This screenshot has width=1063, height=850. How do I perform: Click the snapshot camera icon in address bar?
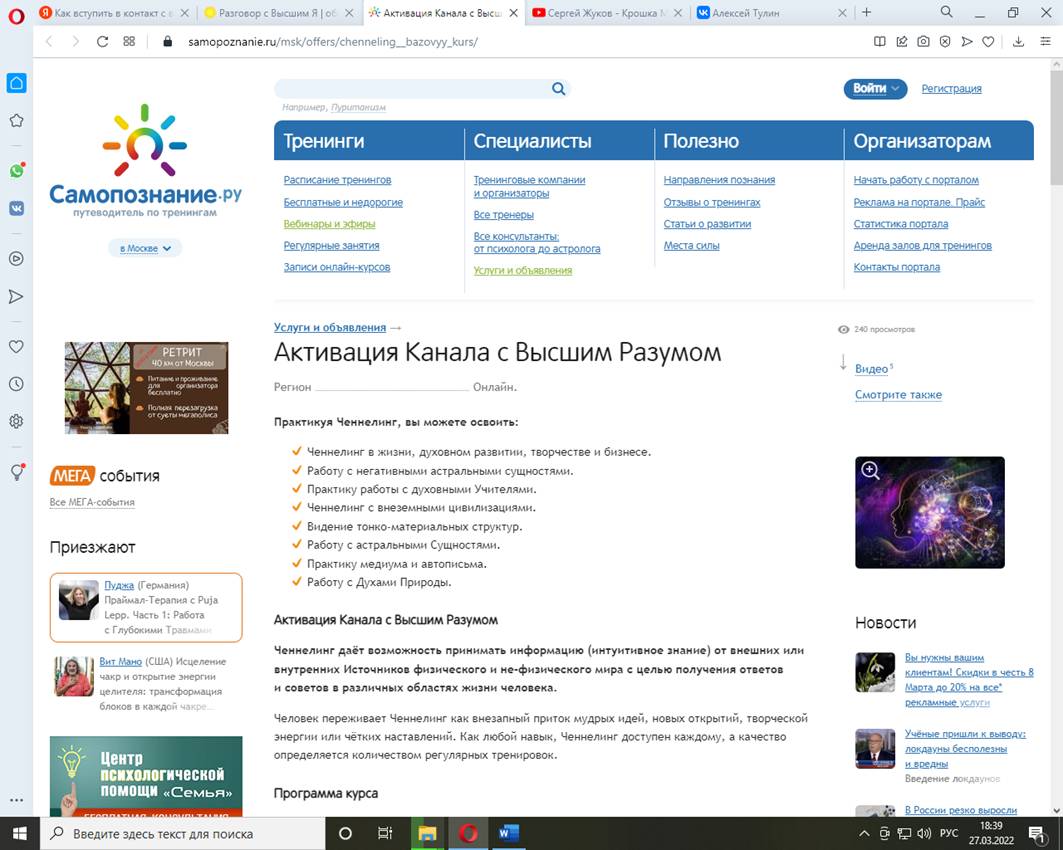click(x=923, y=42)
